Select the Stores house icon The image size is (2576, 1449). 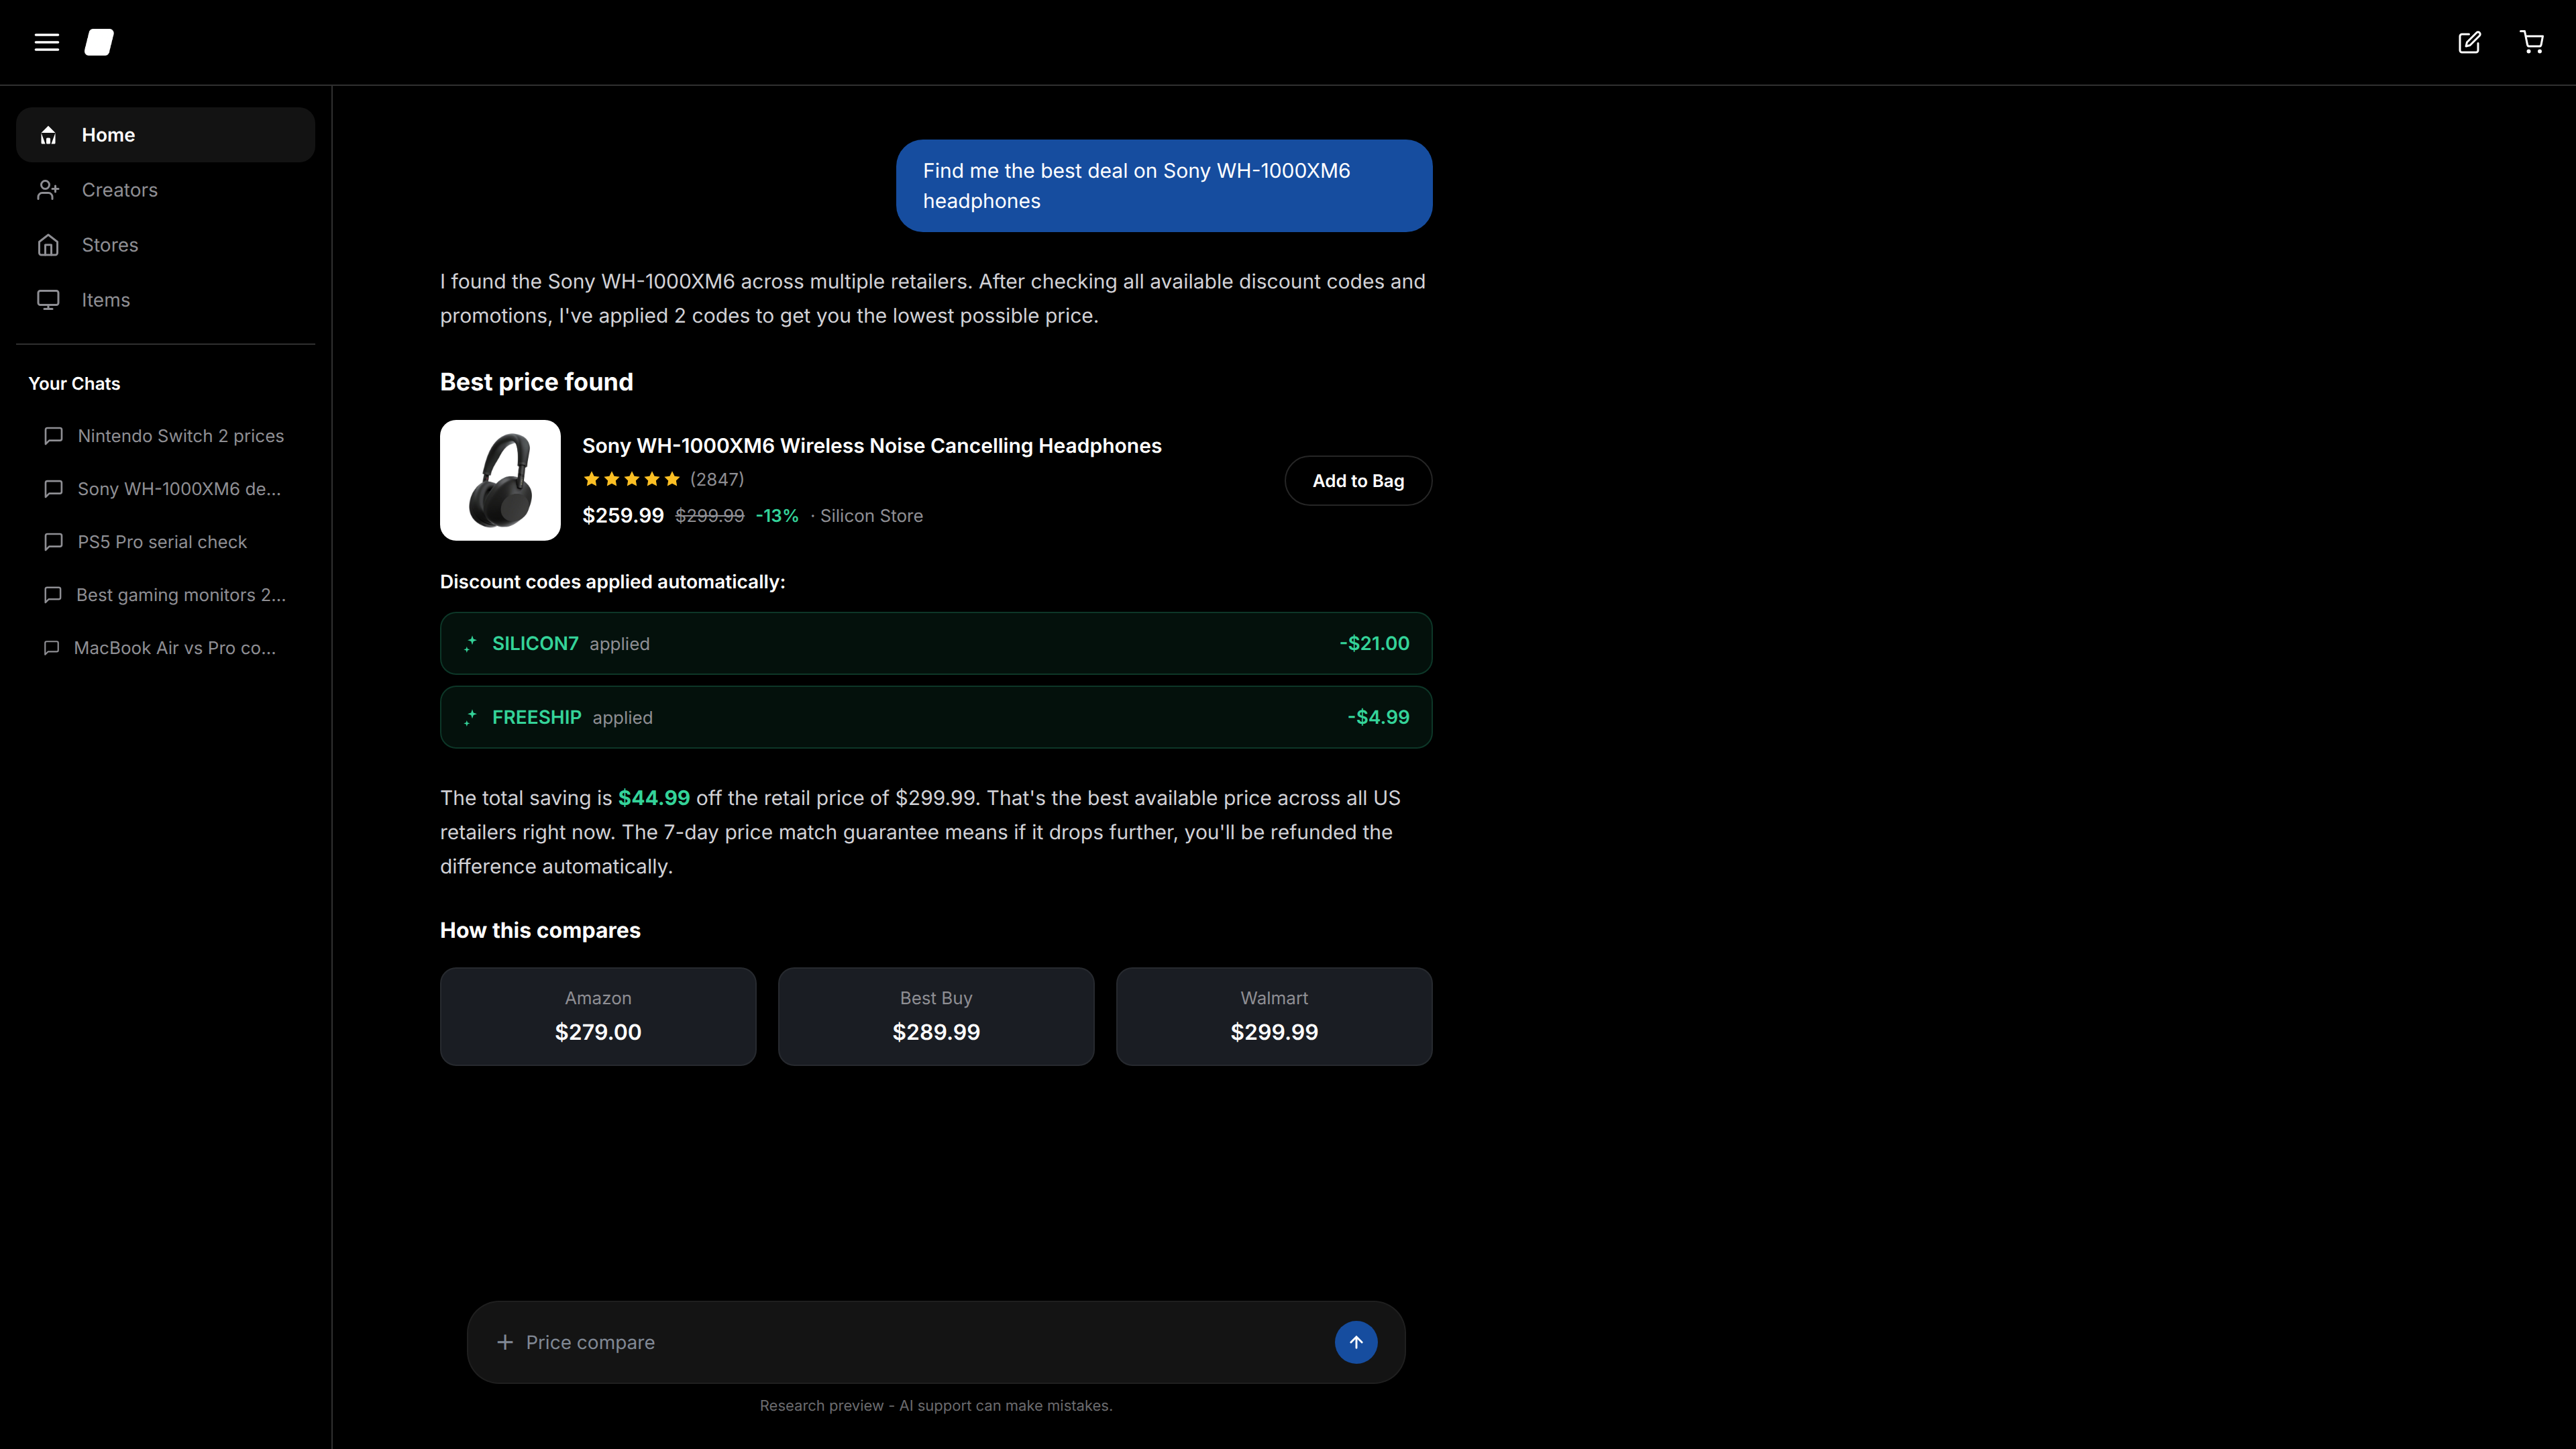tap(48, 245)
